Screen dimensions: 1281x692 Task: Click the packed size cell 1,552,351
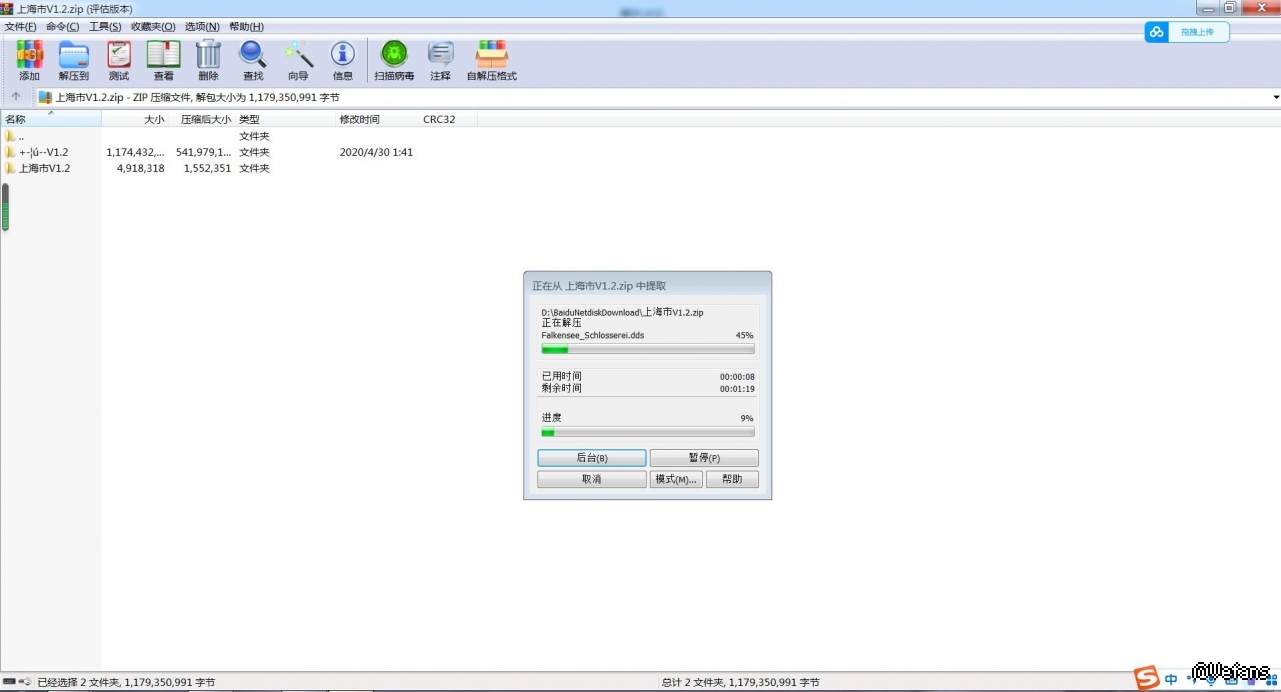pos(207,168)
